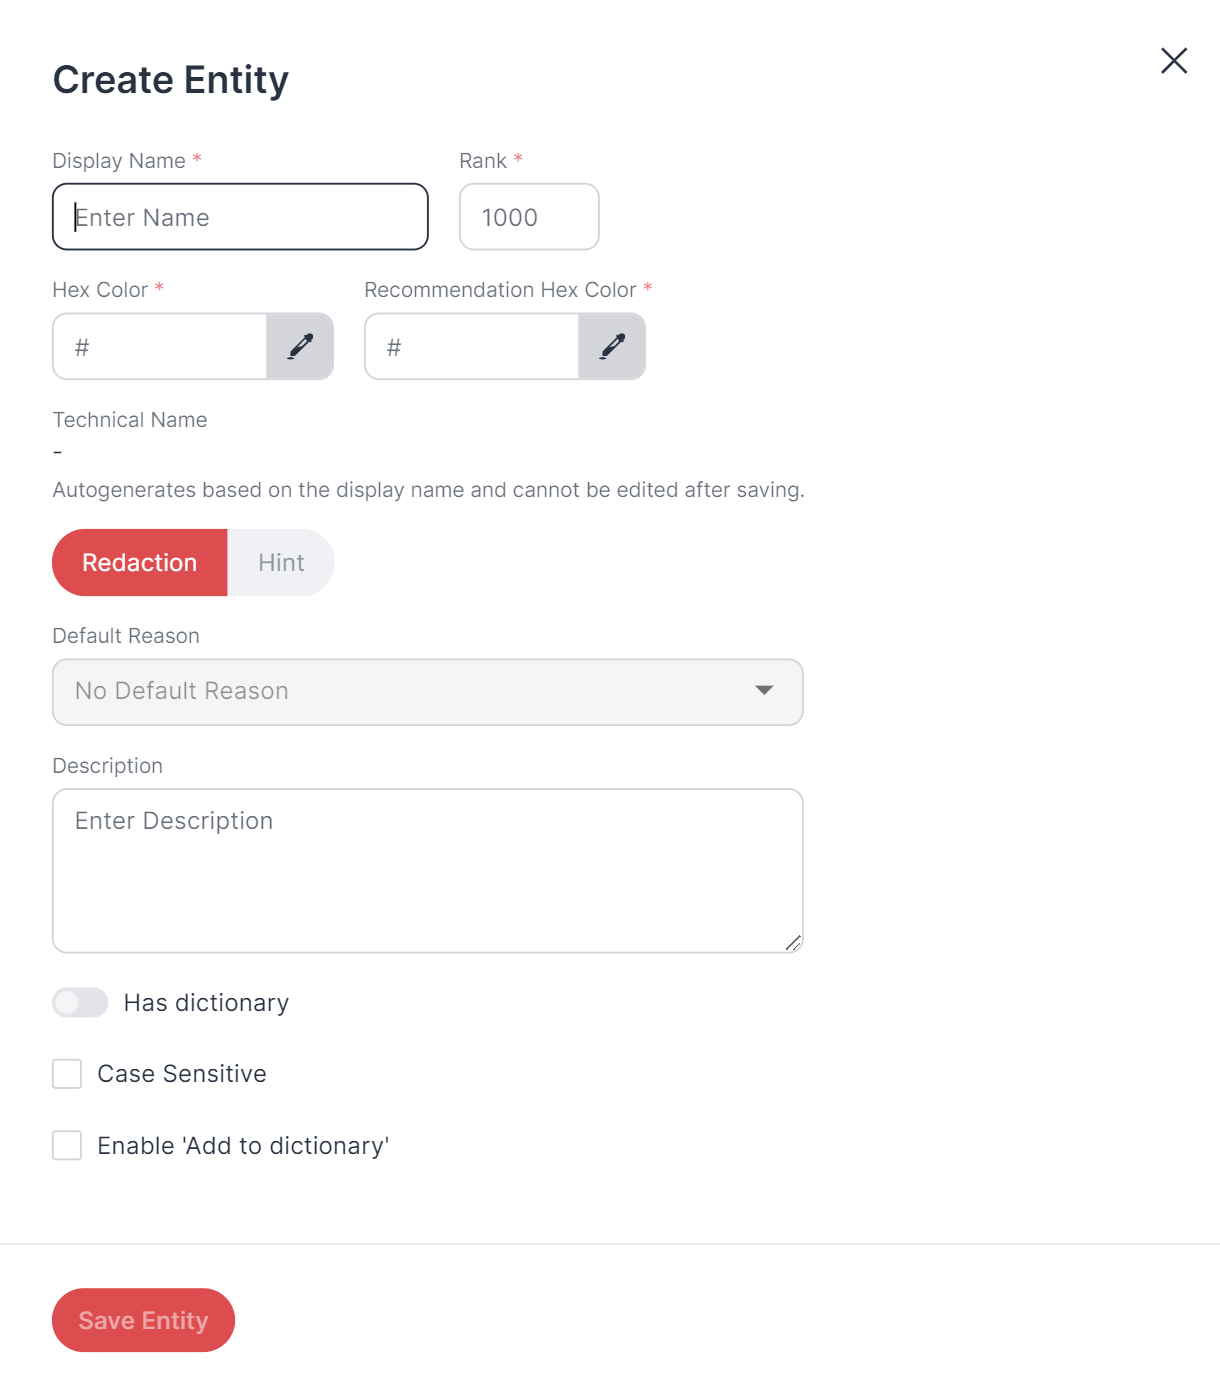Click the Case Sensitive label text
The height and width of the screenshot is (1389, 1220).
(x=182, y=1074)
